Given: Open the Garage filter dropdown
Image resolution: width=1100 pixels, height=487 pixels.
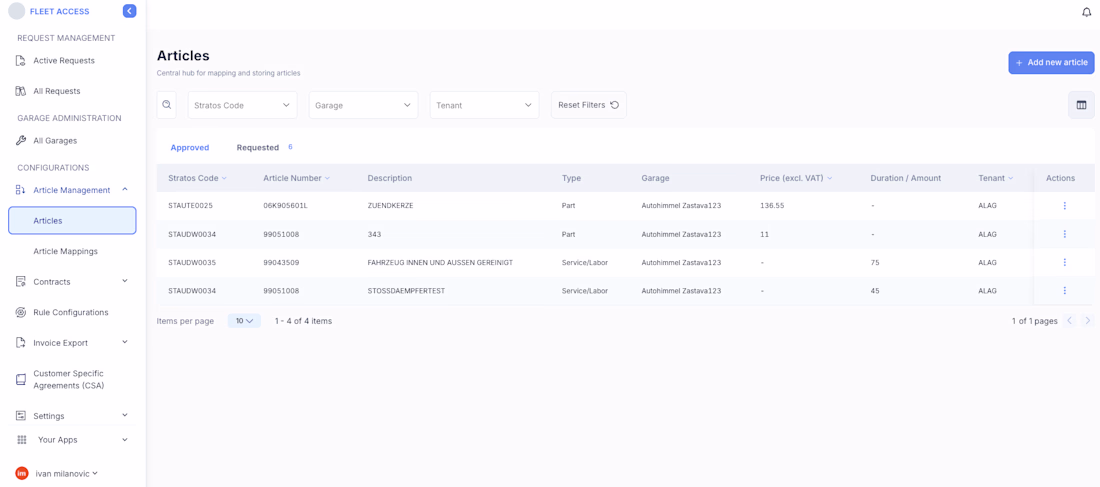Looking at the screenshot, I should pos(363,105).
